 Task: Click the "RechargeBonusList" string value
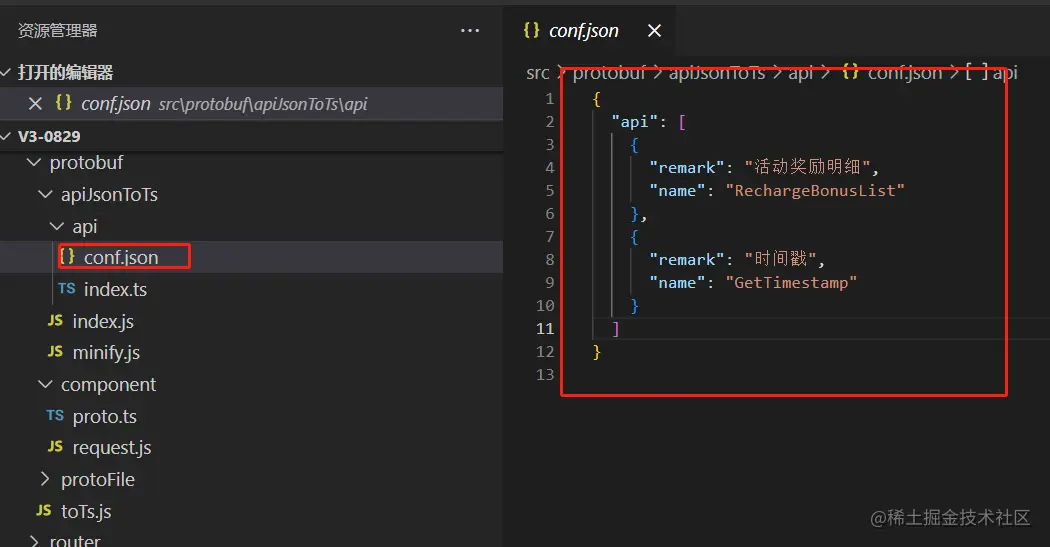pos(815,191)
